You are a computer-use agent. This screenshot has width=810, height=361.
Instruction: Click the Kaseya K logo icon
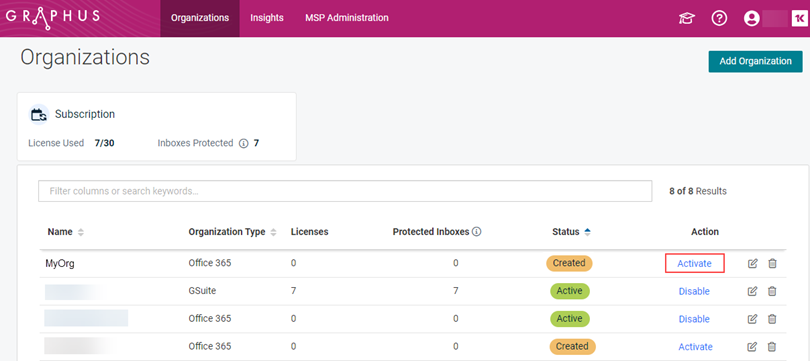pyautogui.click(x=799, y=19)
